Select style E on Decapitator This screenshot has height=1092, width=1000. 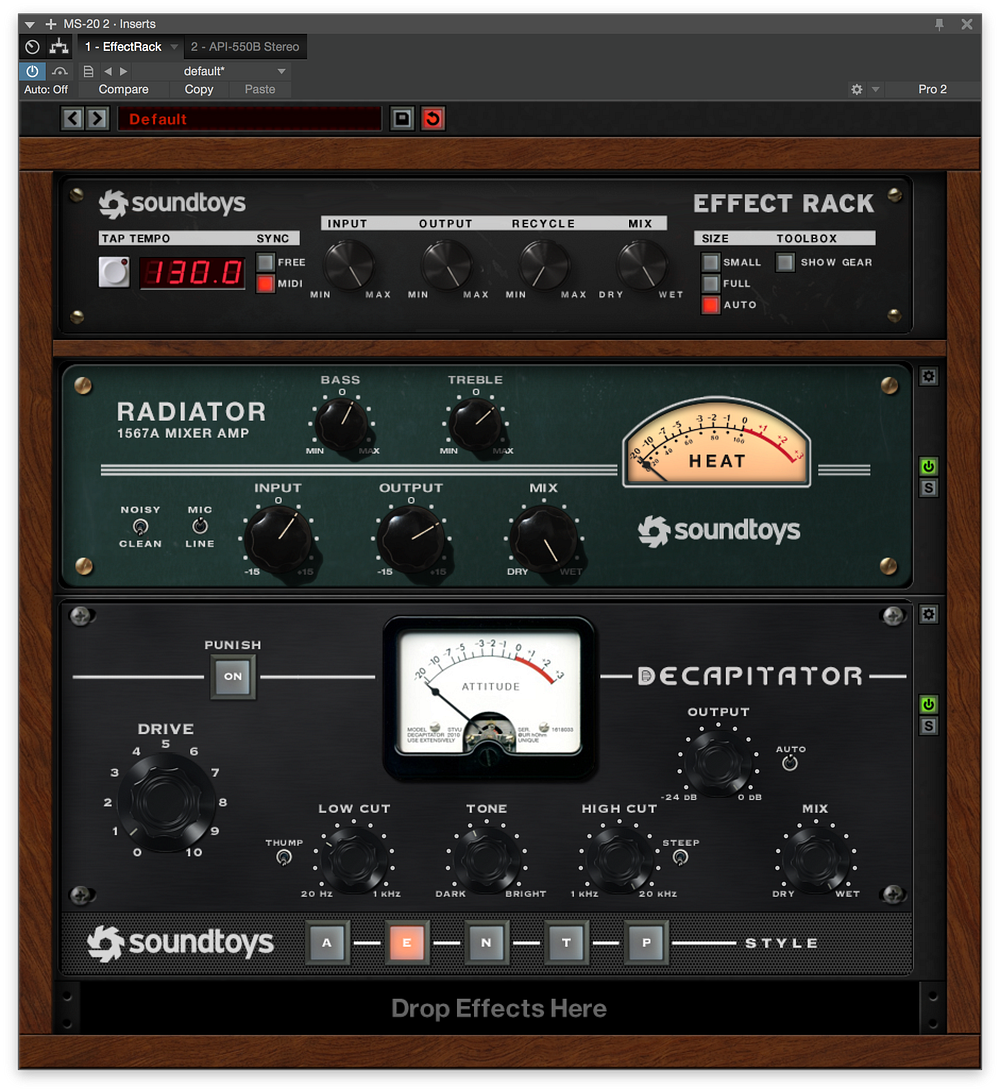pos(407,942)
